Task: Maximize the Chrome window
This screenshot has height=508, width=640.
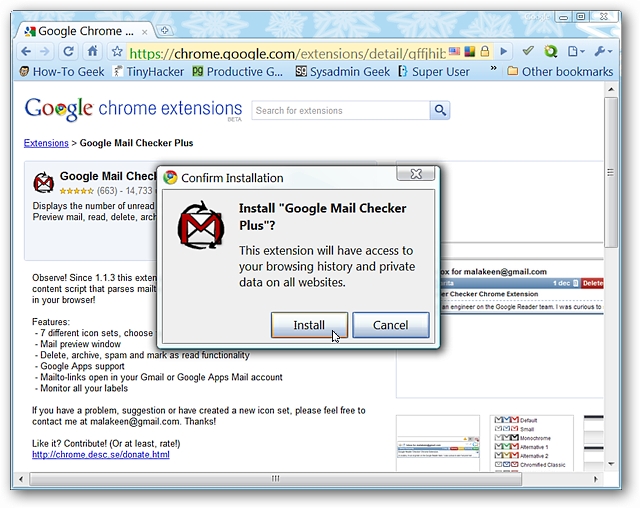Action: click(x=580, y=17)
